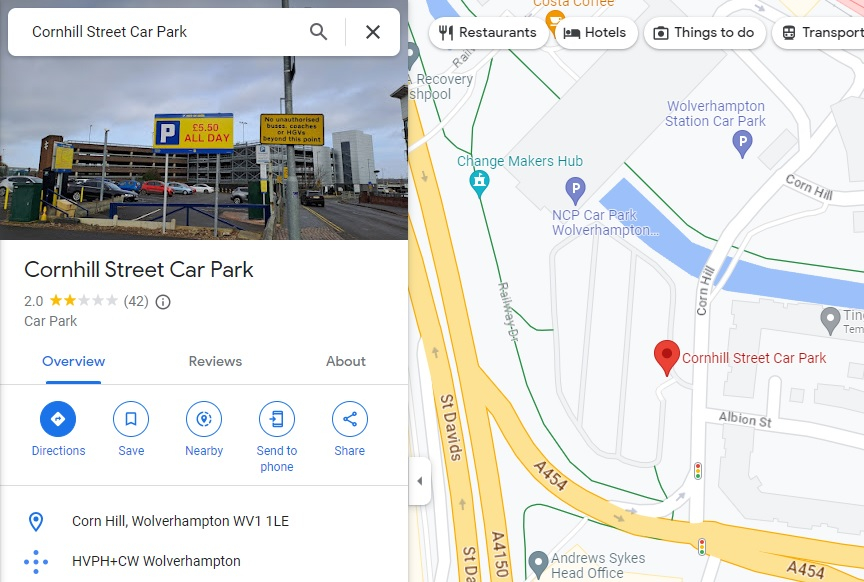Click the search magnifier icon
The height and width of the screenshot is (582, 864).
(318, 32)
